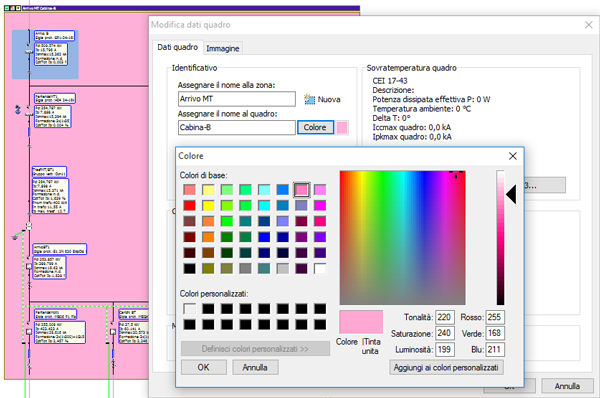Choose the bright green swatch in third row
This screenshot has width=600, height=398.
[x=227, y=221]
